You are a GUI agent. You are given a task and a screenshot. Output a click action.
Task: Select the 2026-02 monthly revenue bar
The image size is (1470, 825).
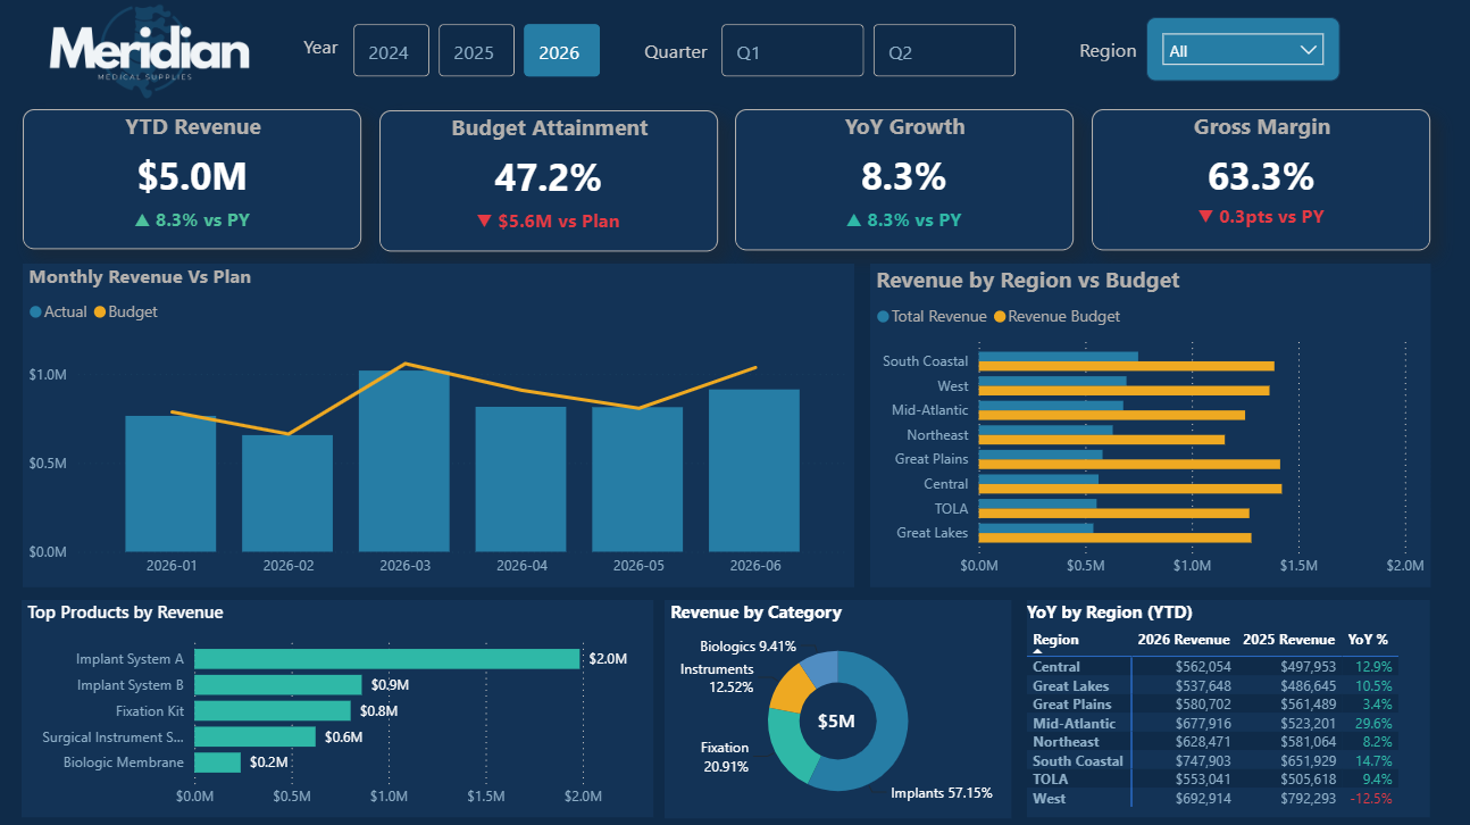(288, 493)
